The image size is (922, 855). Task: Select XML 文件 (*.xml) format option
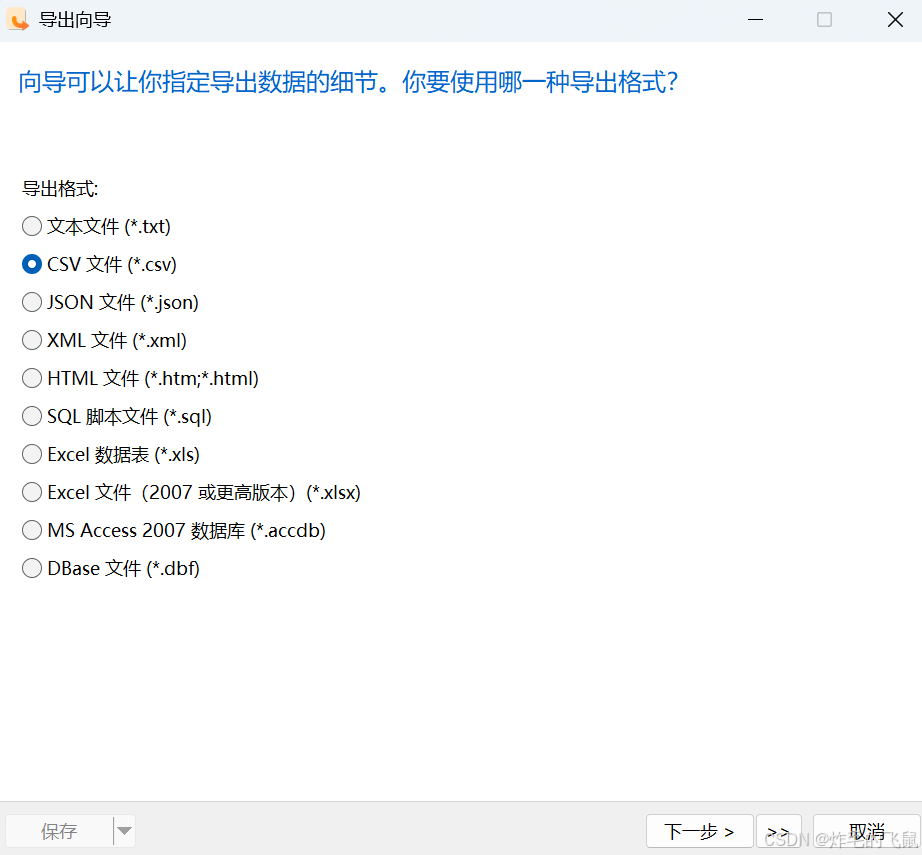coord(31,340)
